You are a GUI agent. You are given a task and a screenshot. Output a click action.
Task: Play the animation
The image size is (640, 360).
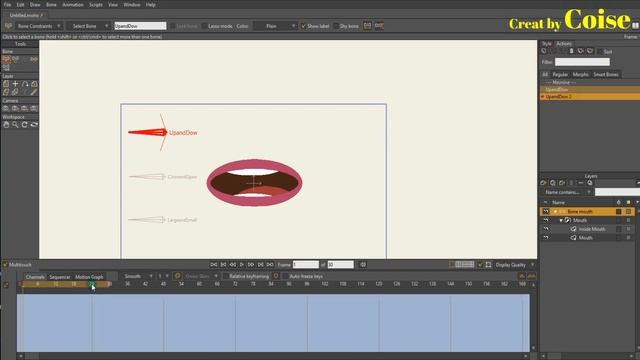click(242, 265)
